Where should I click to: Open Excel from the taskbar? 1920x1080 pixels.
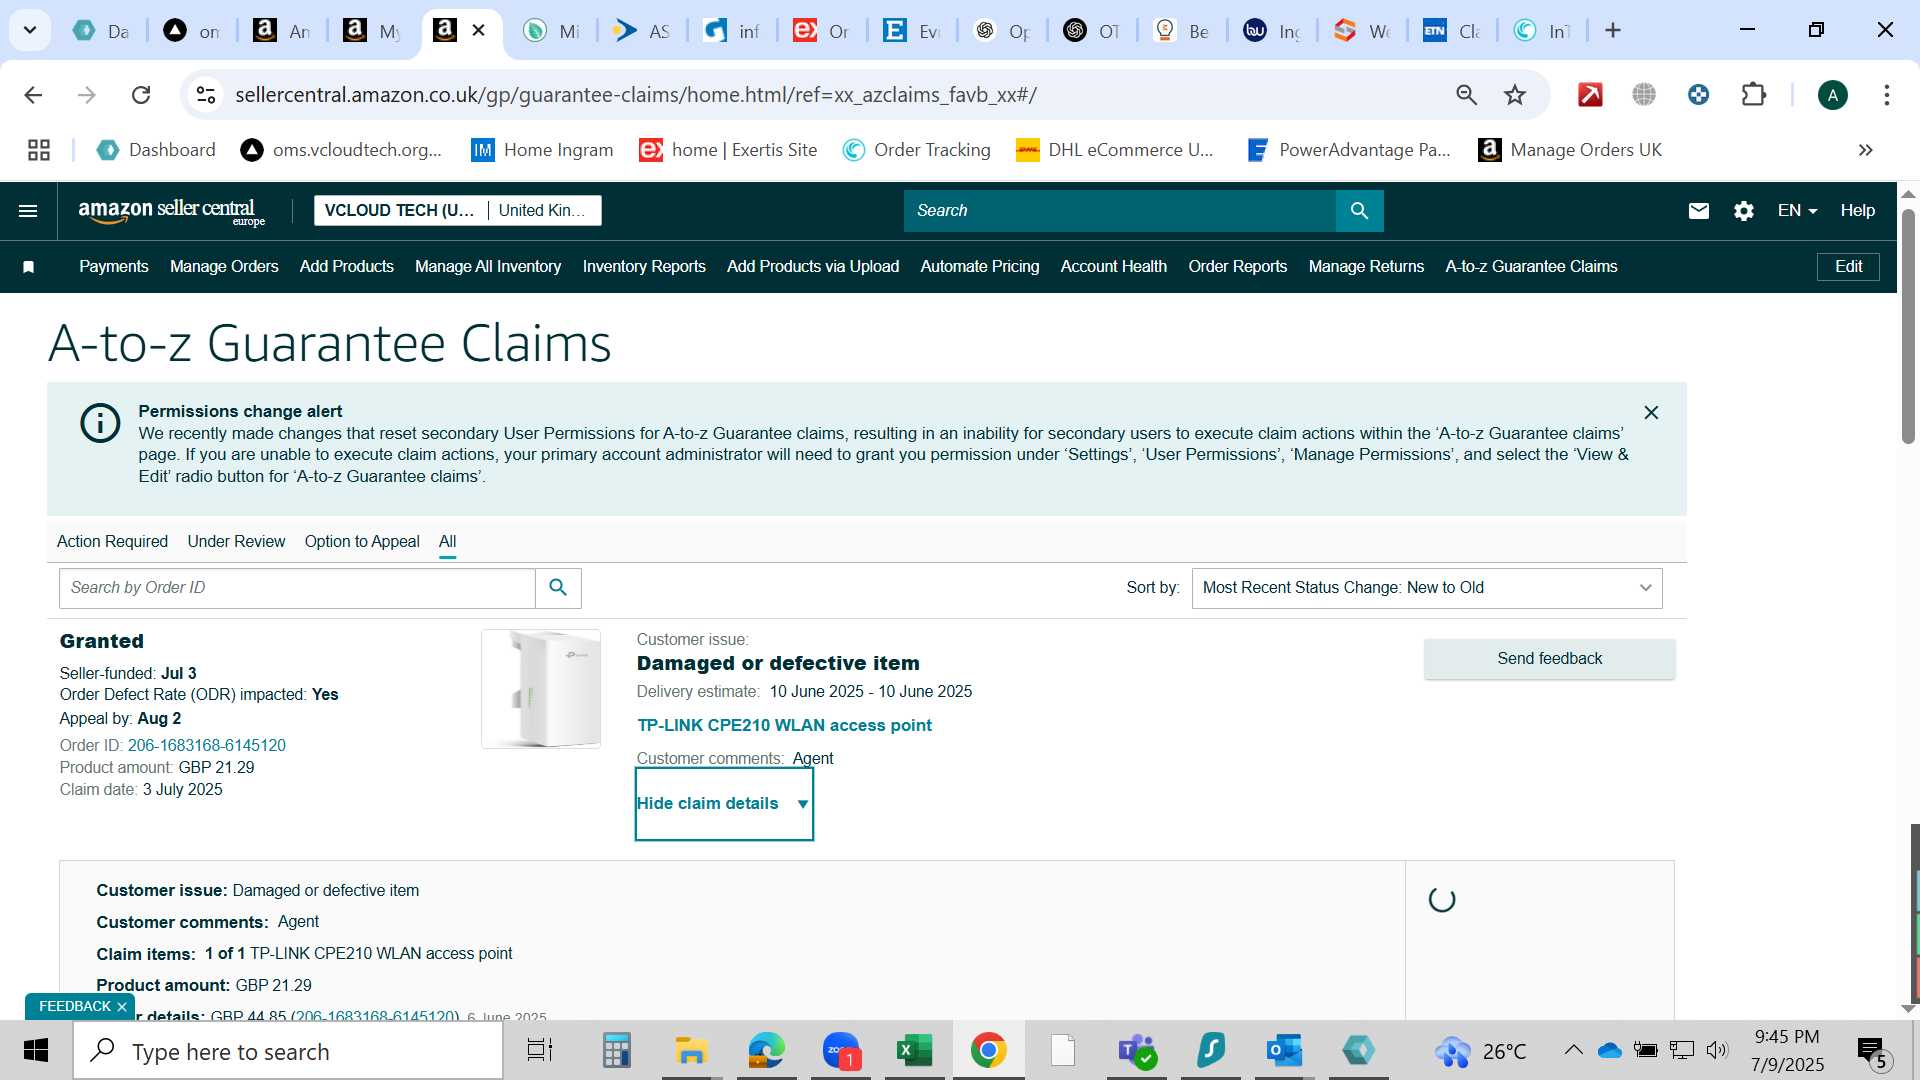pos(914,1051)
